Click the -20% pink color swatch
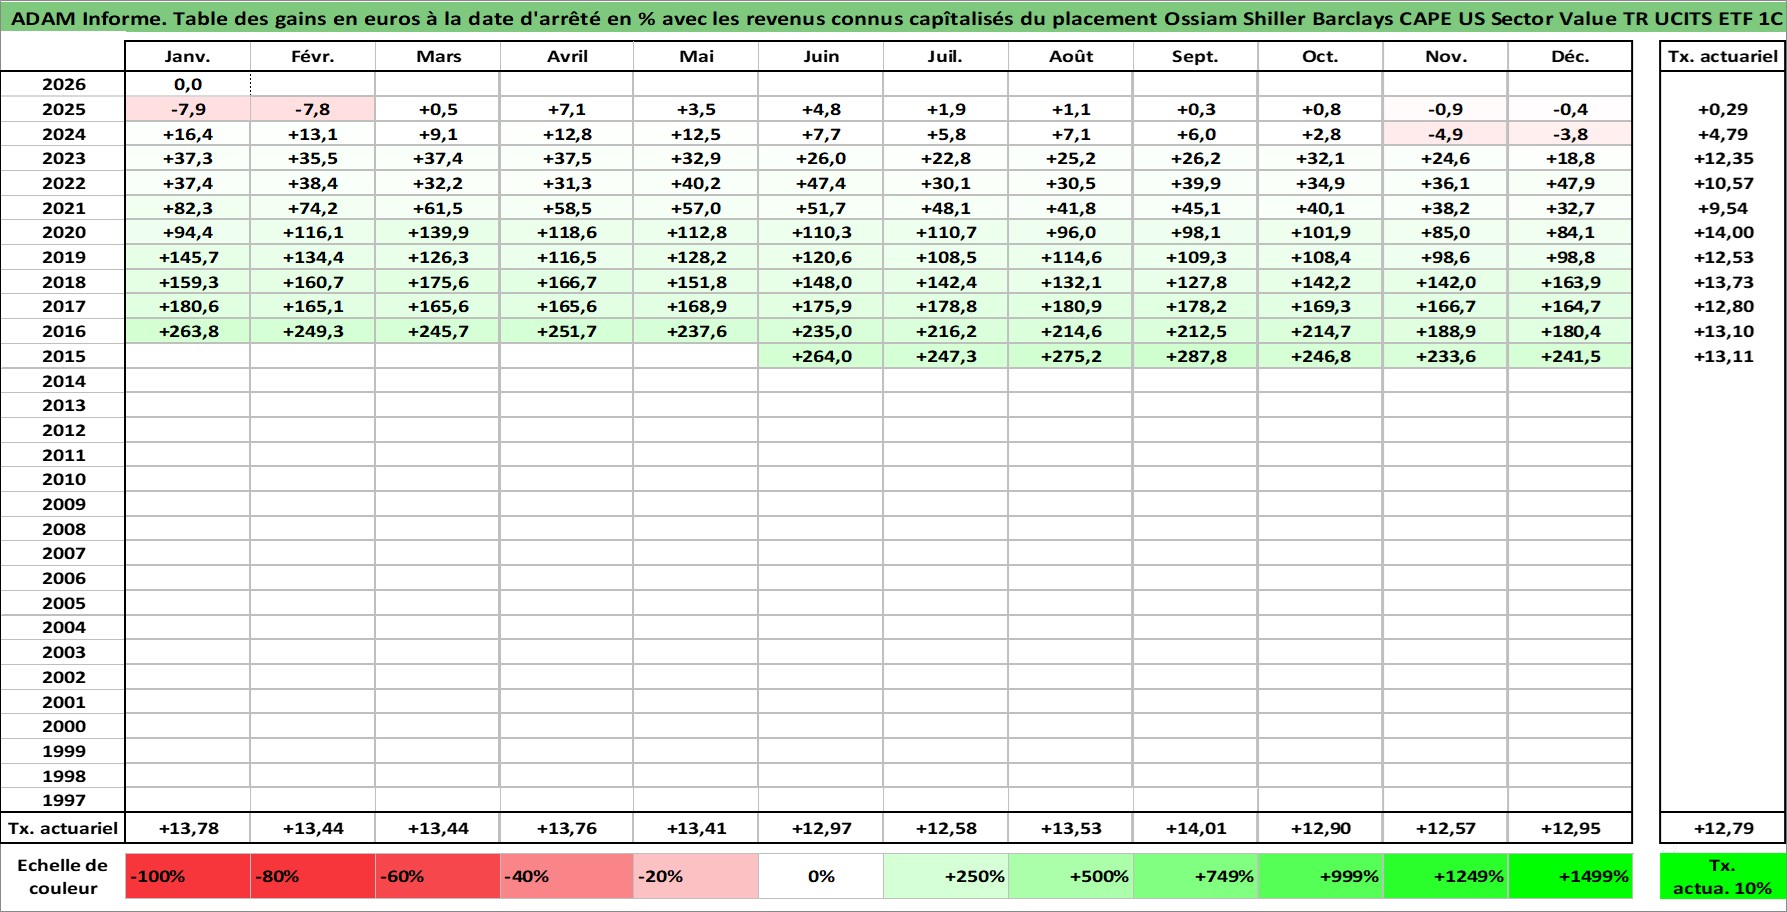The image size is (1787, 912). (x=696, y=876)
